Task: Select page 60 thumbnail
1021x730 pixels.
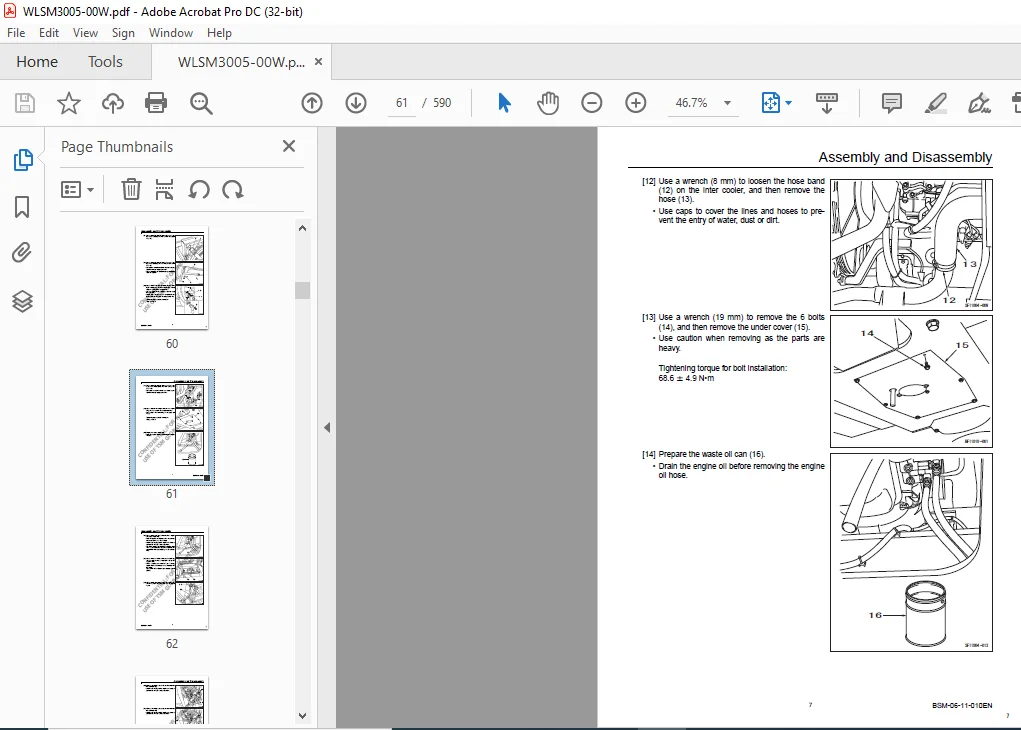Action: [x=172, y=277]
